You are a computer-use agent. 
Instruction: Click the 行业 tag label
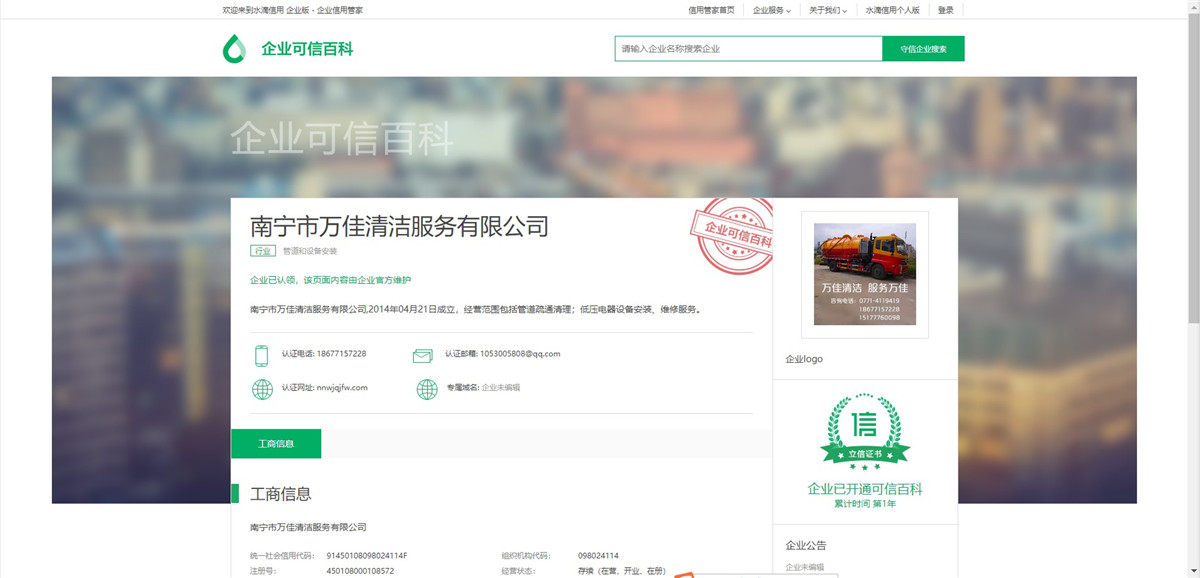pos(263,251)
